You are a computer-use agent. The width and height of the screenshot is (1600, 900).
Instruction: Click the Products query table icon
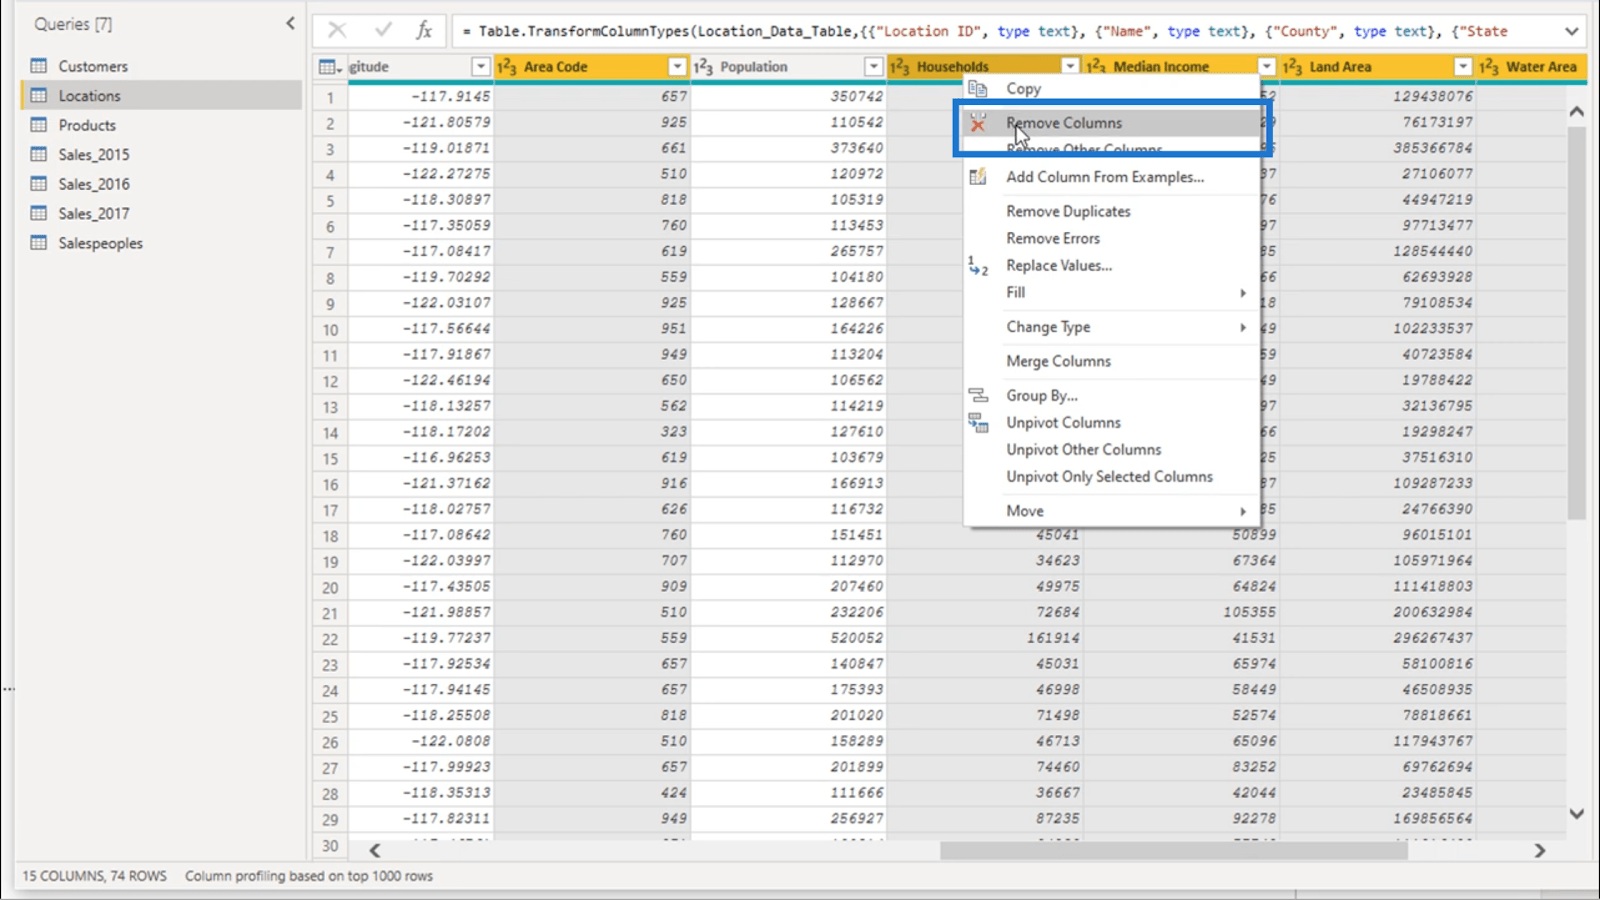point(39,125)
